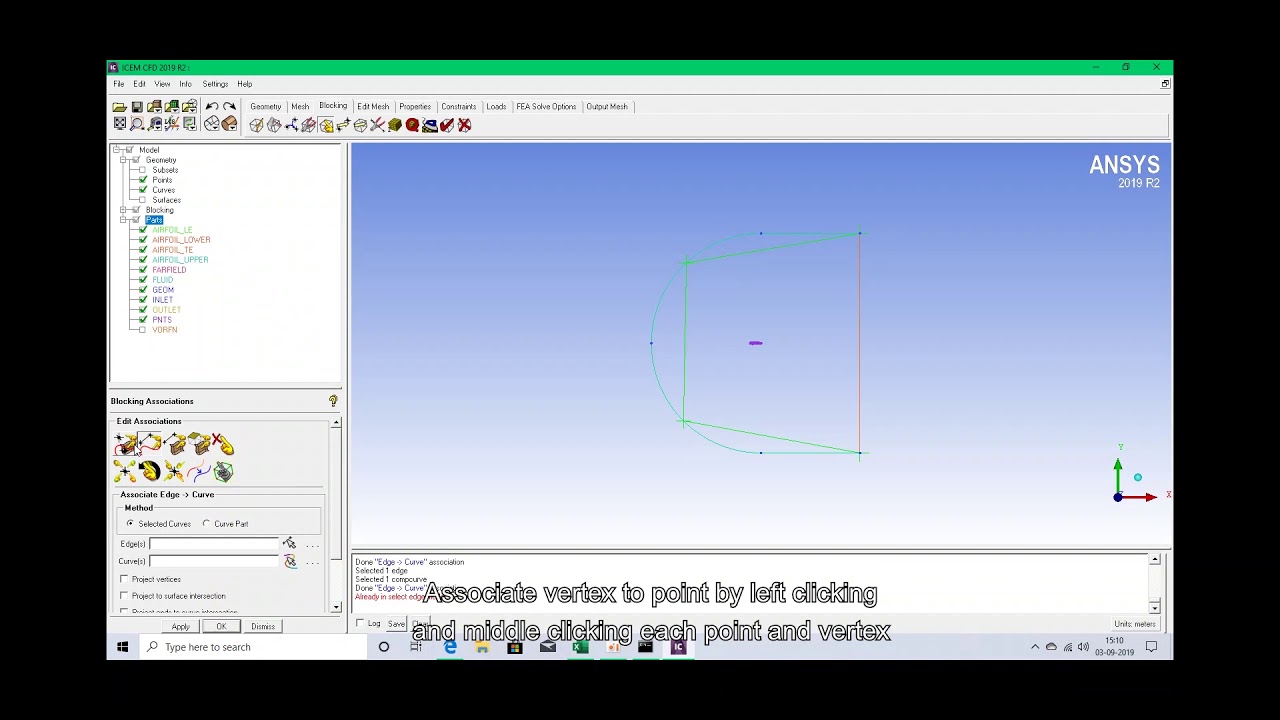Viewport: 1280px width, 720px height.
Task: Toggle the Curves visibility checkbox
Action: pos(143,190)
